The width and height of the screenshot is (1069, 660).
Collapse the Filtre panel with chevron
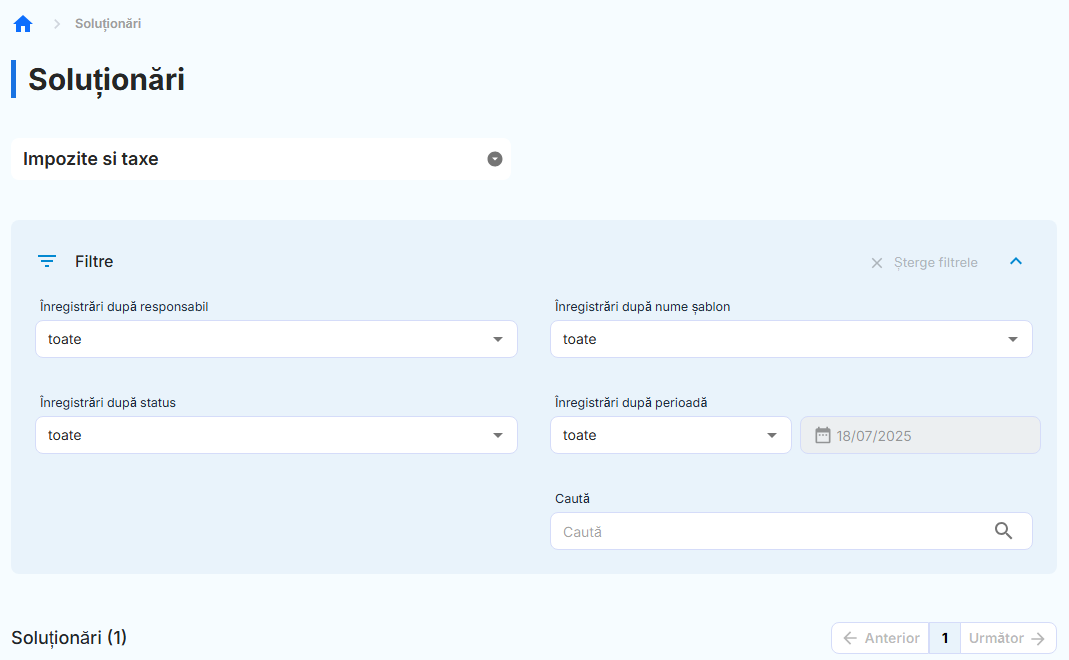point(1016,262)
